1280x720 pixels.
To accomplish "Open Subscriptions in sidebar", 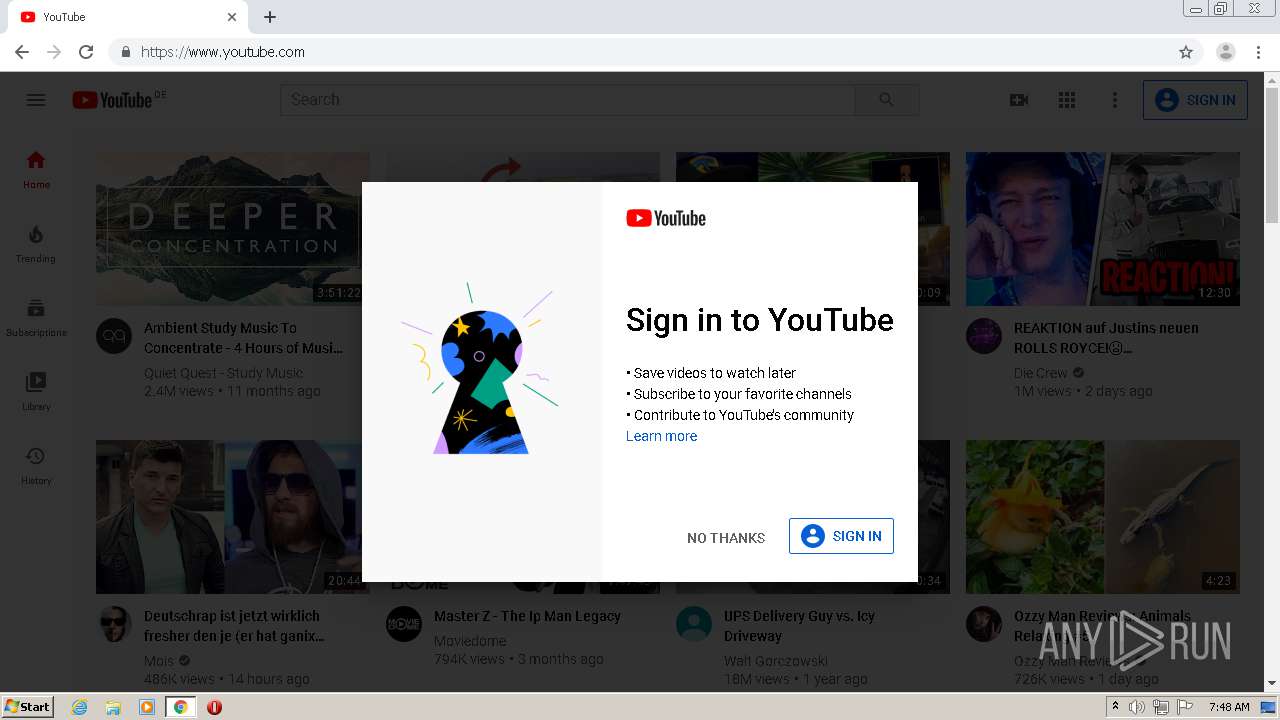I will tap(36, 317).
